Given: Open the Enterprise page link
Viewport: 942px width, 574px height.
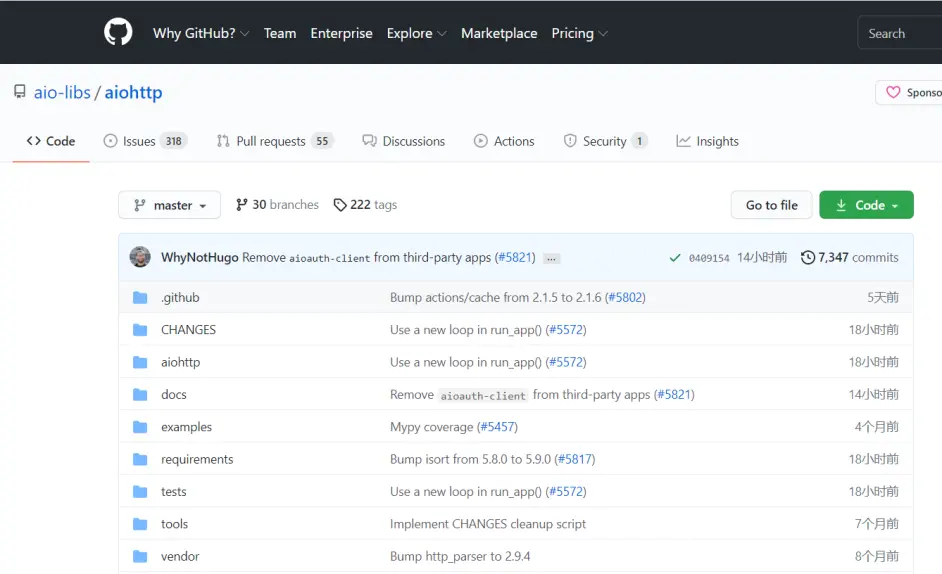Looking at the screenshot, I should point(341,33).
